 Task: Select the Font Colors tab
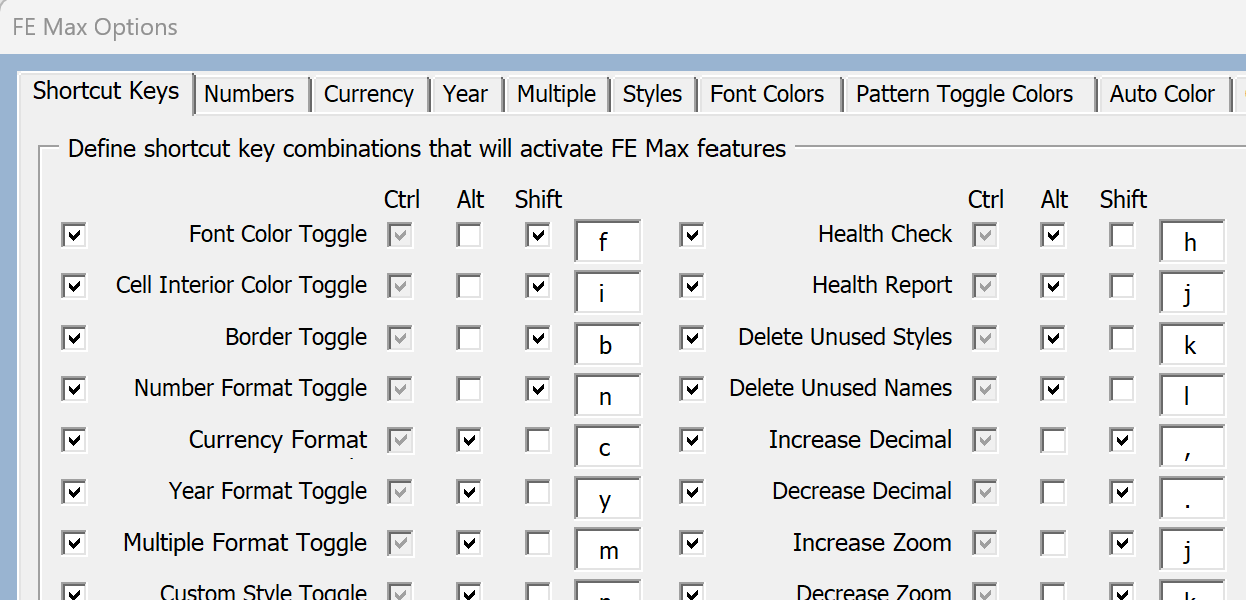(x=767, y=94)
